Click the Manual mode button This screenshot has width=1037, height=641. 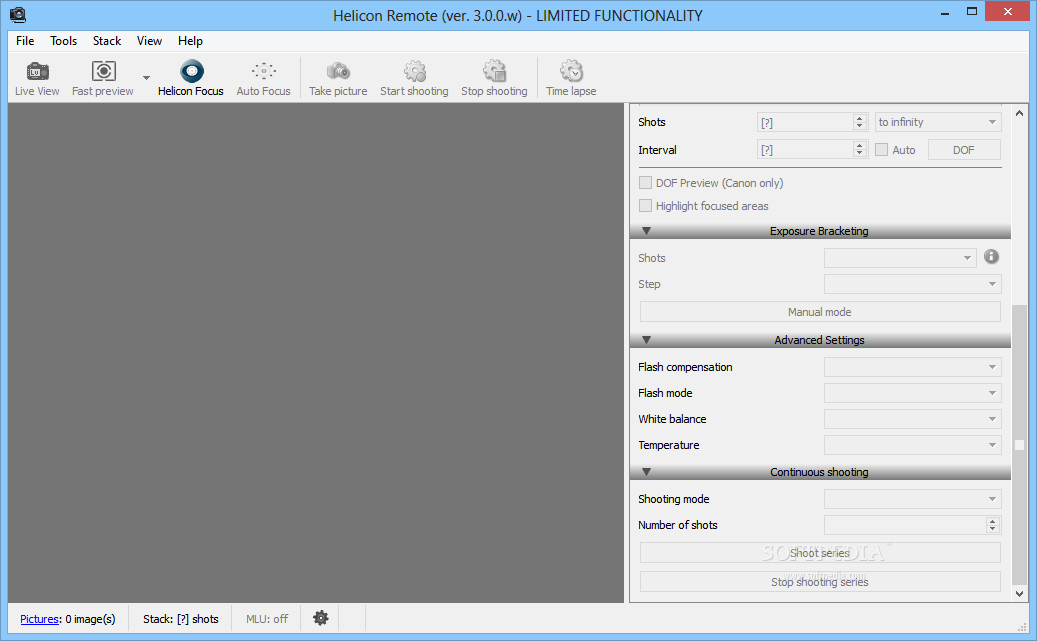click(819, 312)
